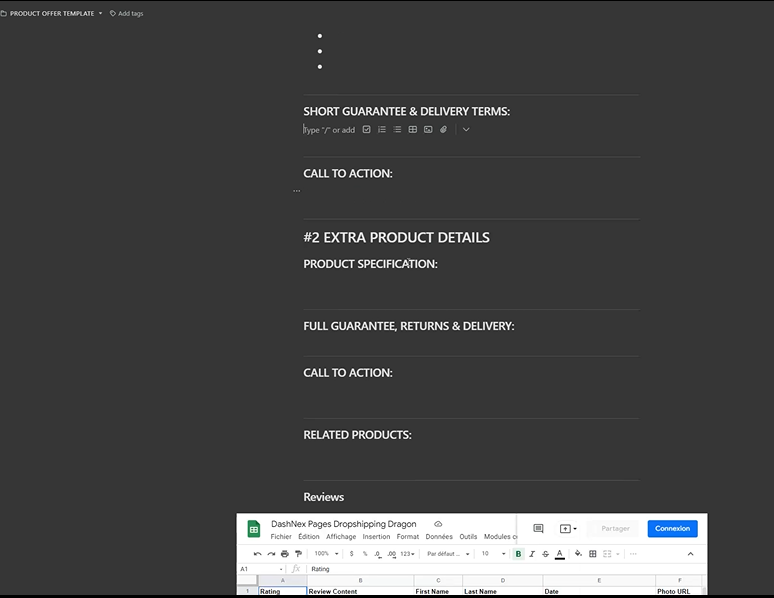Click the merge cells icon

(607, 554)
